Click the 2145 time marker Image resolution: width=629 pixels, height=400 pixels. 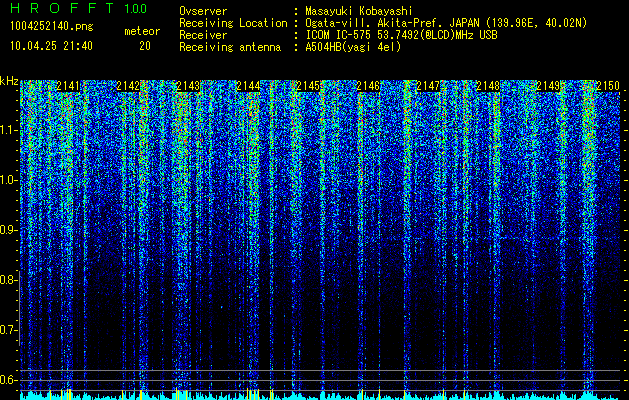point(308,86)
